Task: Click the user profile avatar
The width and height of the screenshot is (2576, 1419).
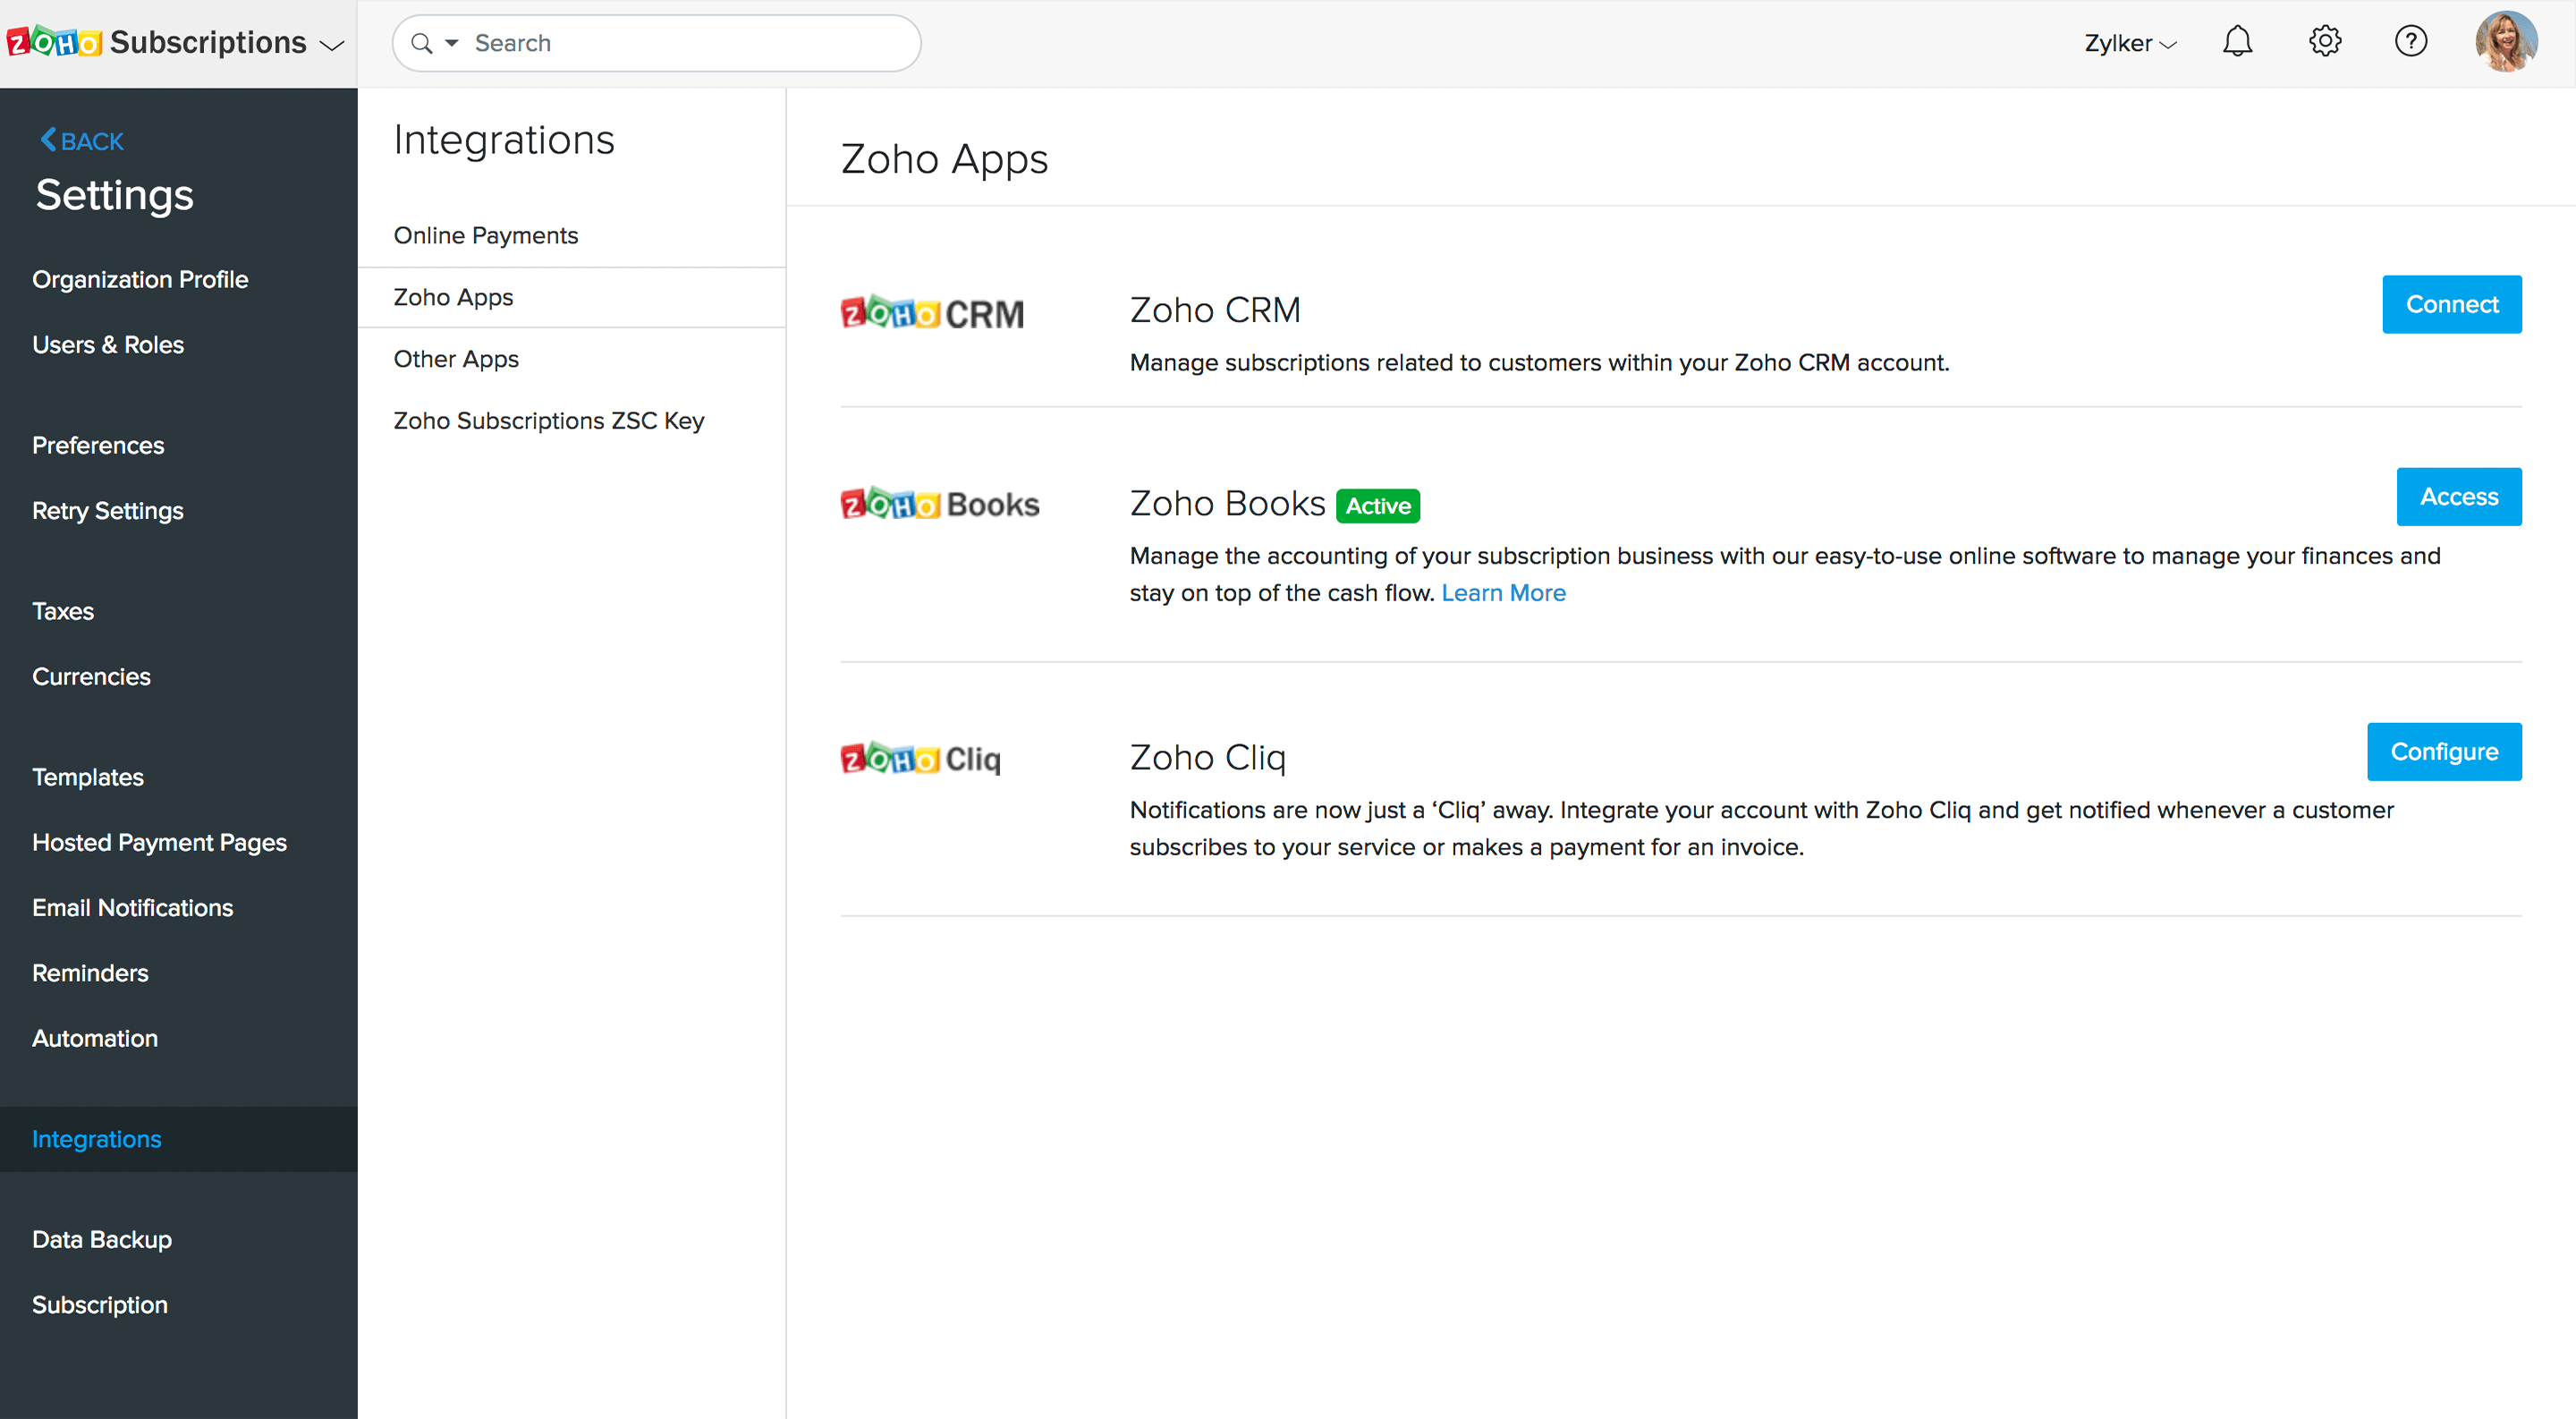Action: click(x=2505, y=42)
